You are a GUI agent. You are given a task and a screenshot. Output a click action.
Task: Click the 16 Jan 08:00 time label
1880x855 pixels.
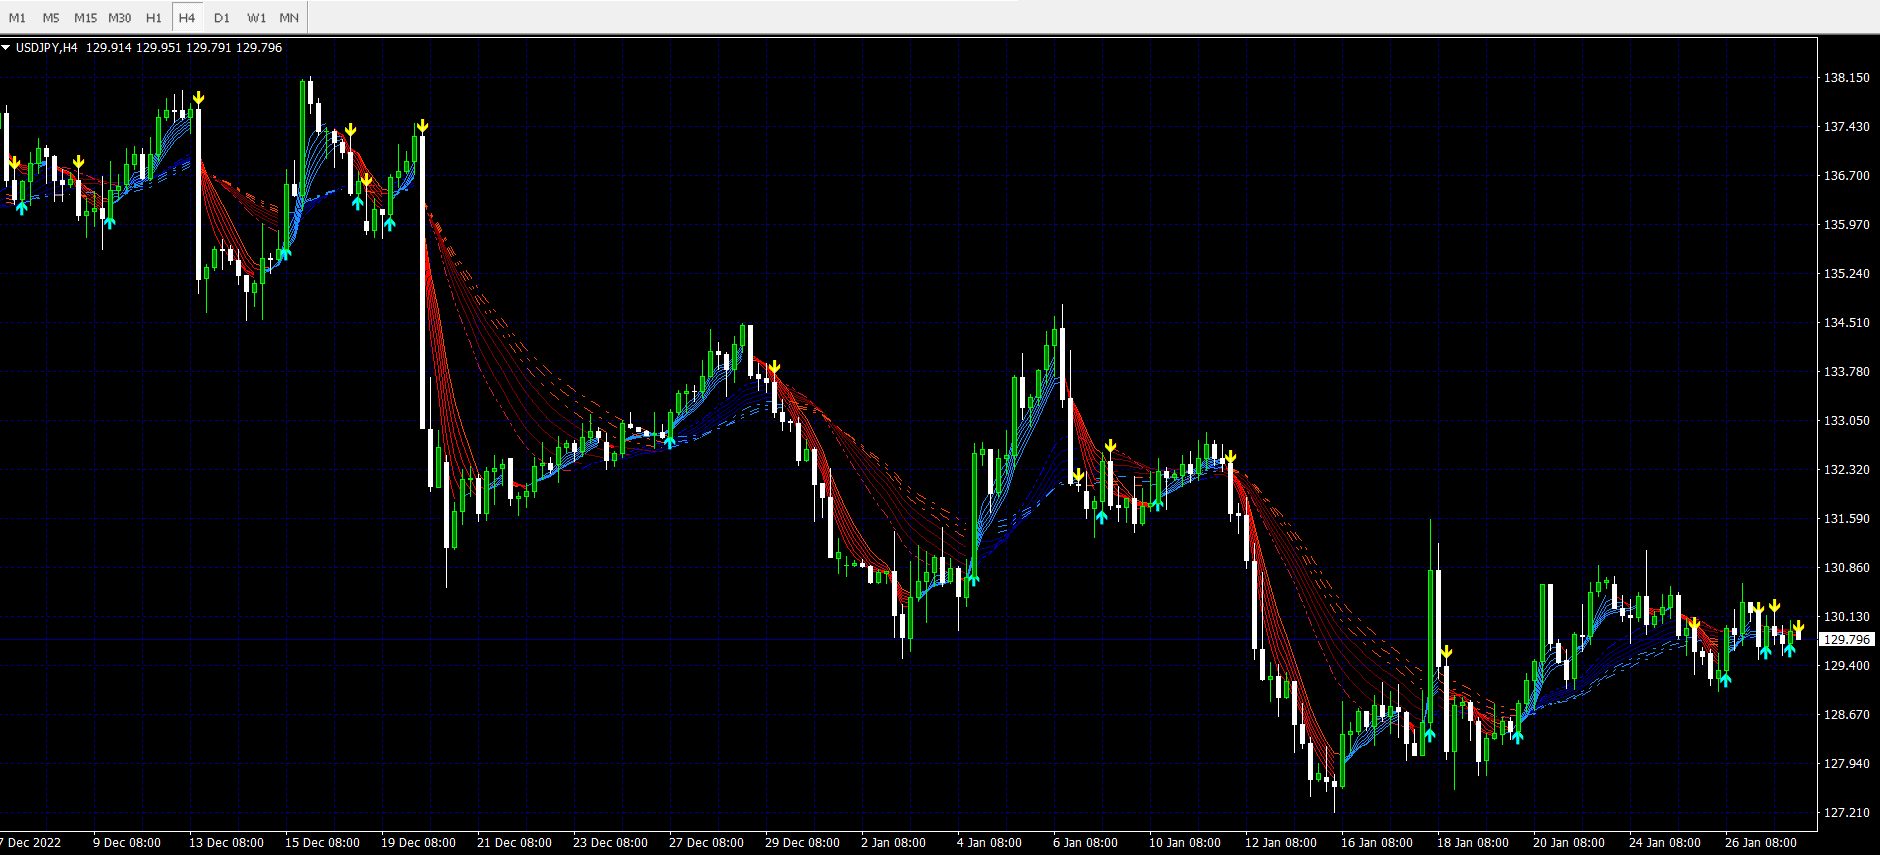pyautogui.click(x=1376, y=842)
